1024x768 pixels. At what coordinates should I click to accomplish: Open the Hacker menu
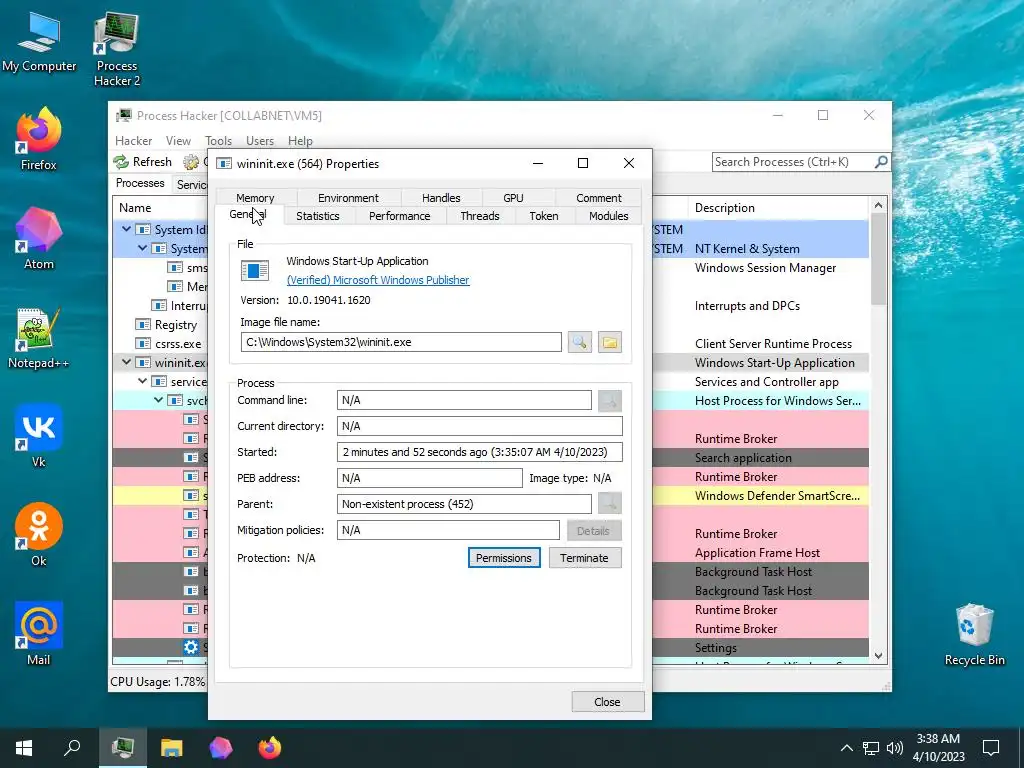(134, 141)
